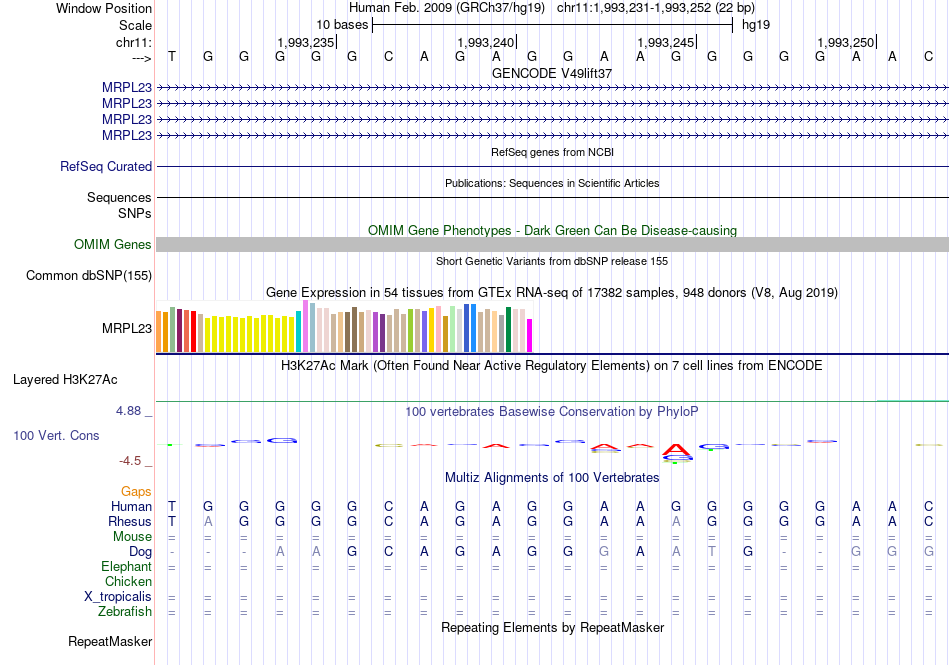Click the Zebrafish alignment row label
Viewport: 950px width, 665px height.
pyautogui.click(x=125, y=612)
